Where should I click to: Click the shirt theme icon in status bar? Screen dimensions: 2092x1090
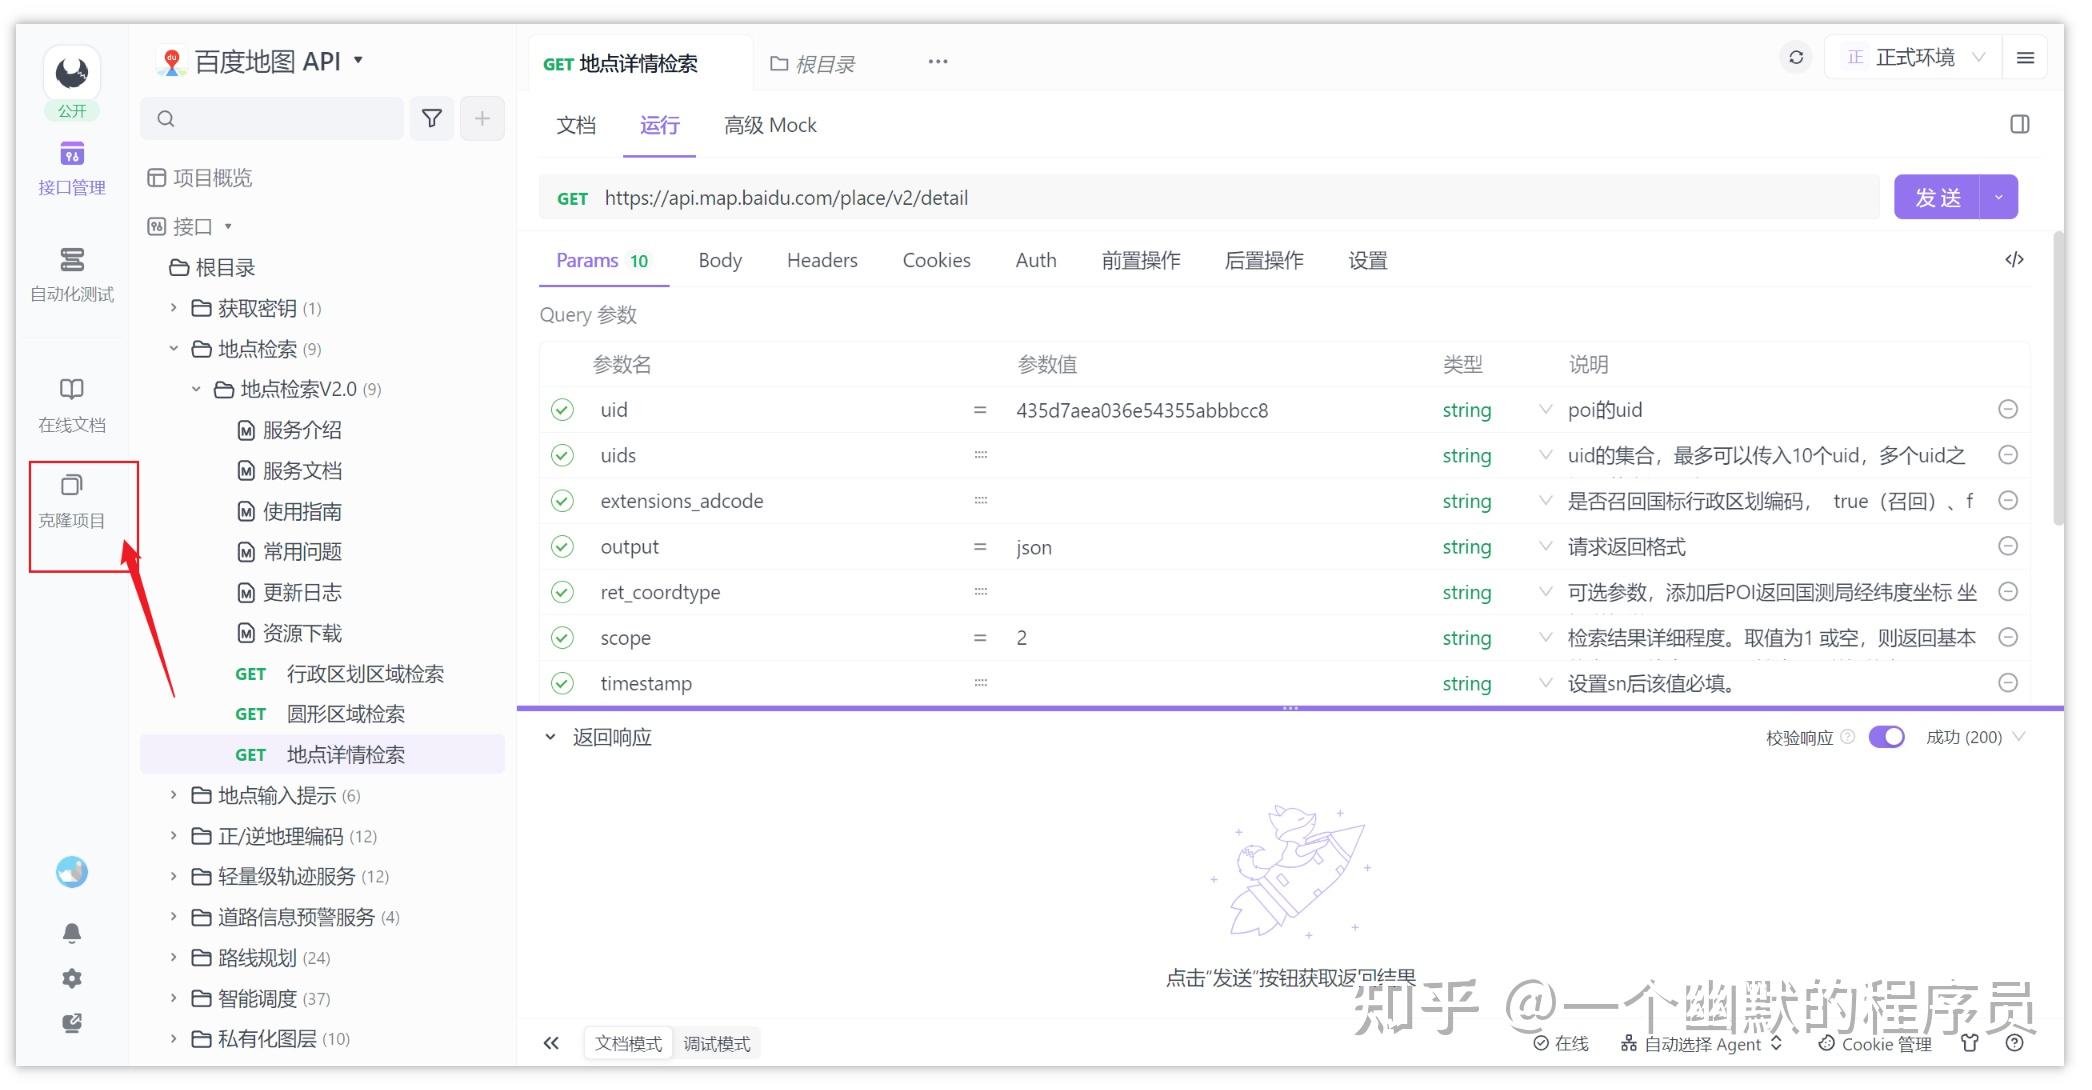1970,1043
